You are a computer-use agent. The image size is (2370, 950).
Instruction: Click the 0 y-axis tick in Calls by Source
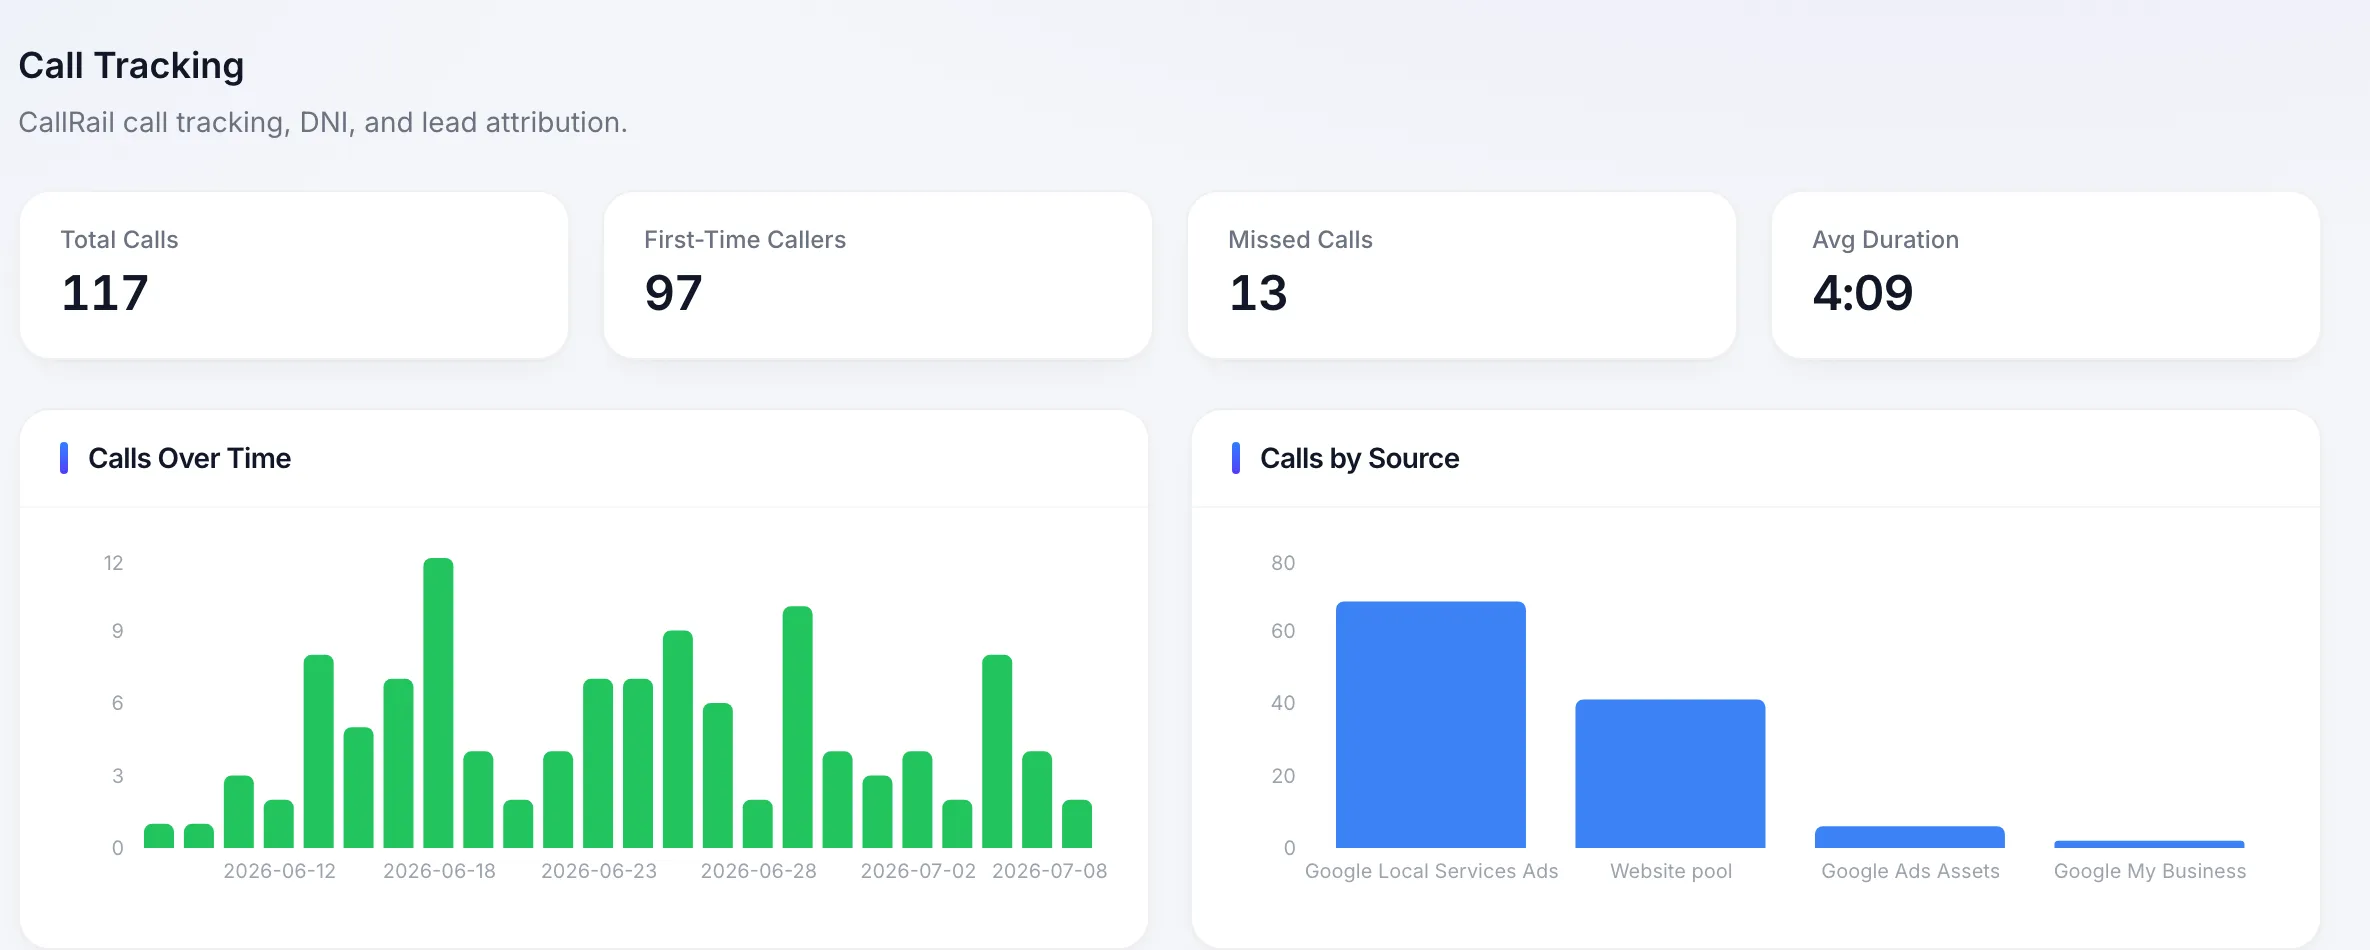point(1290,848)
